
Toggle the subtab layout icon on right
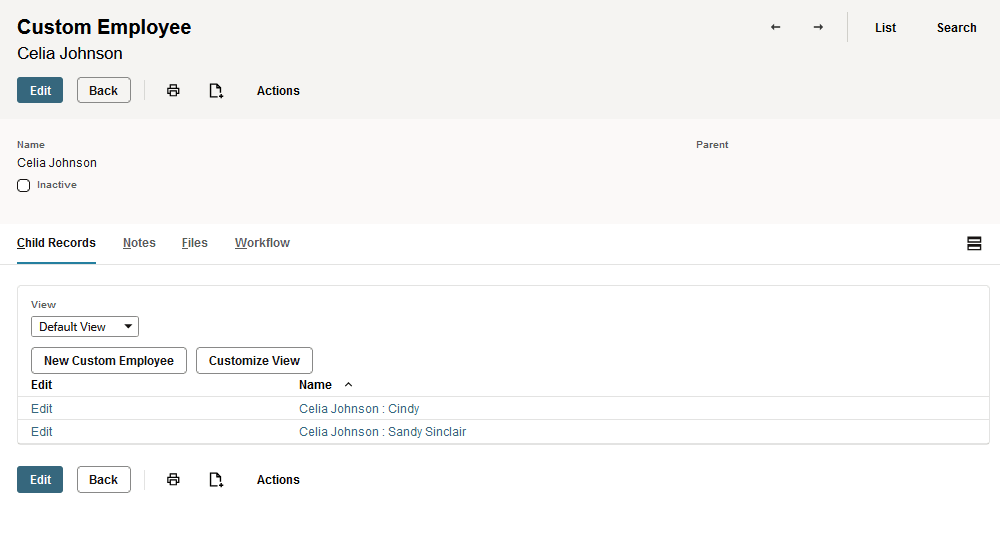click(974, 243)
